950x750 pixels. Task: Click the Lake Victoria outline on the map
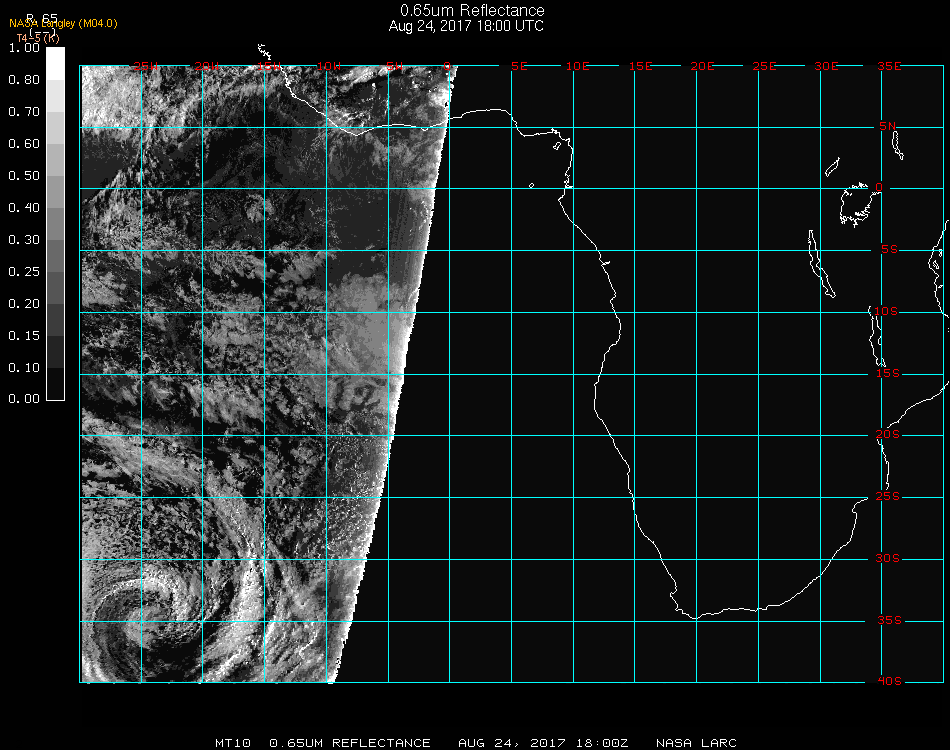pos(856,205)
